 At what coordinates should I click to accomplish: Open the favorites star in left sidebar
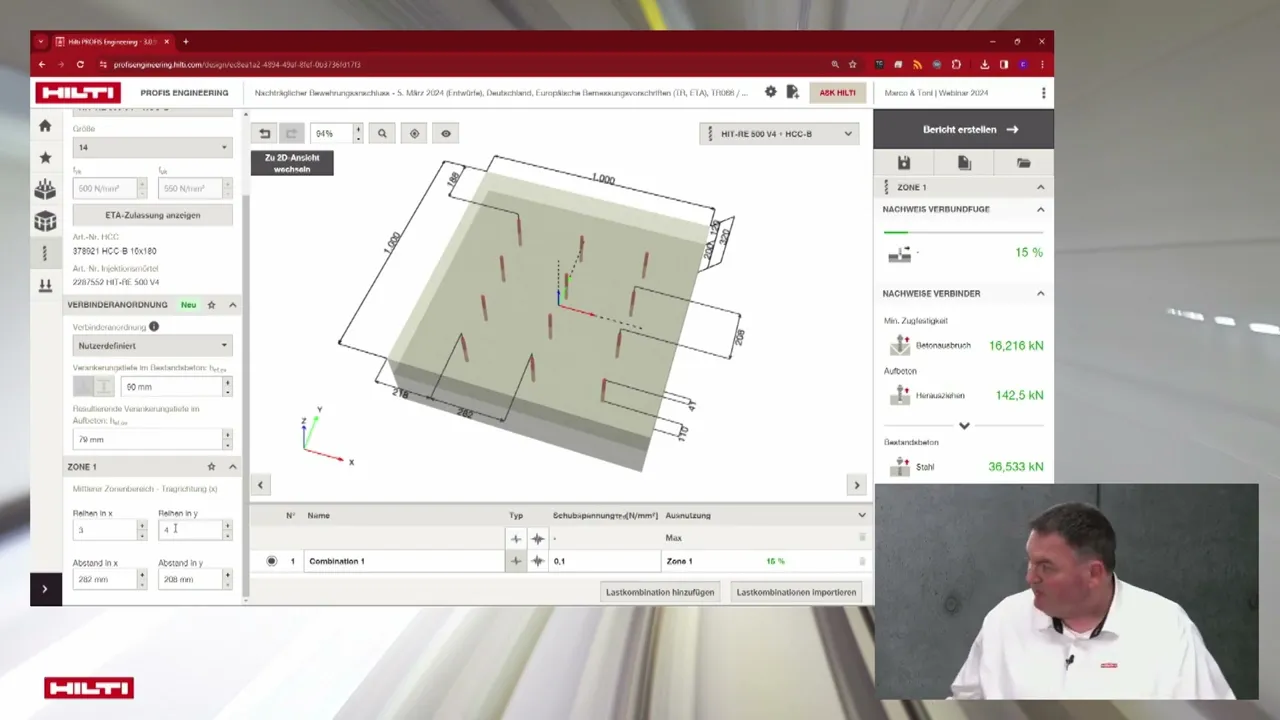click(45, 158)
